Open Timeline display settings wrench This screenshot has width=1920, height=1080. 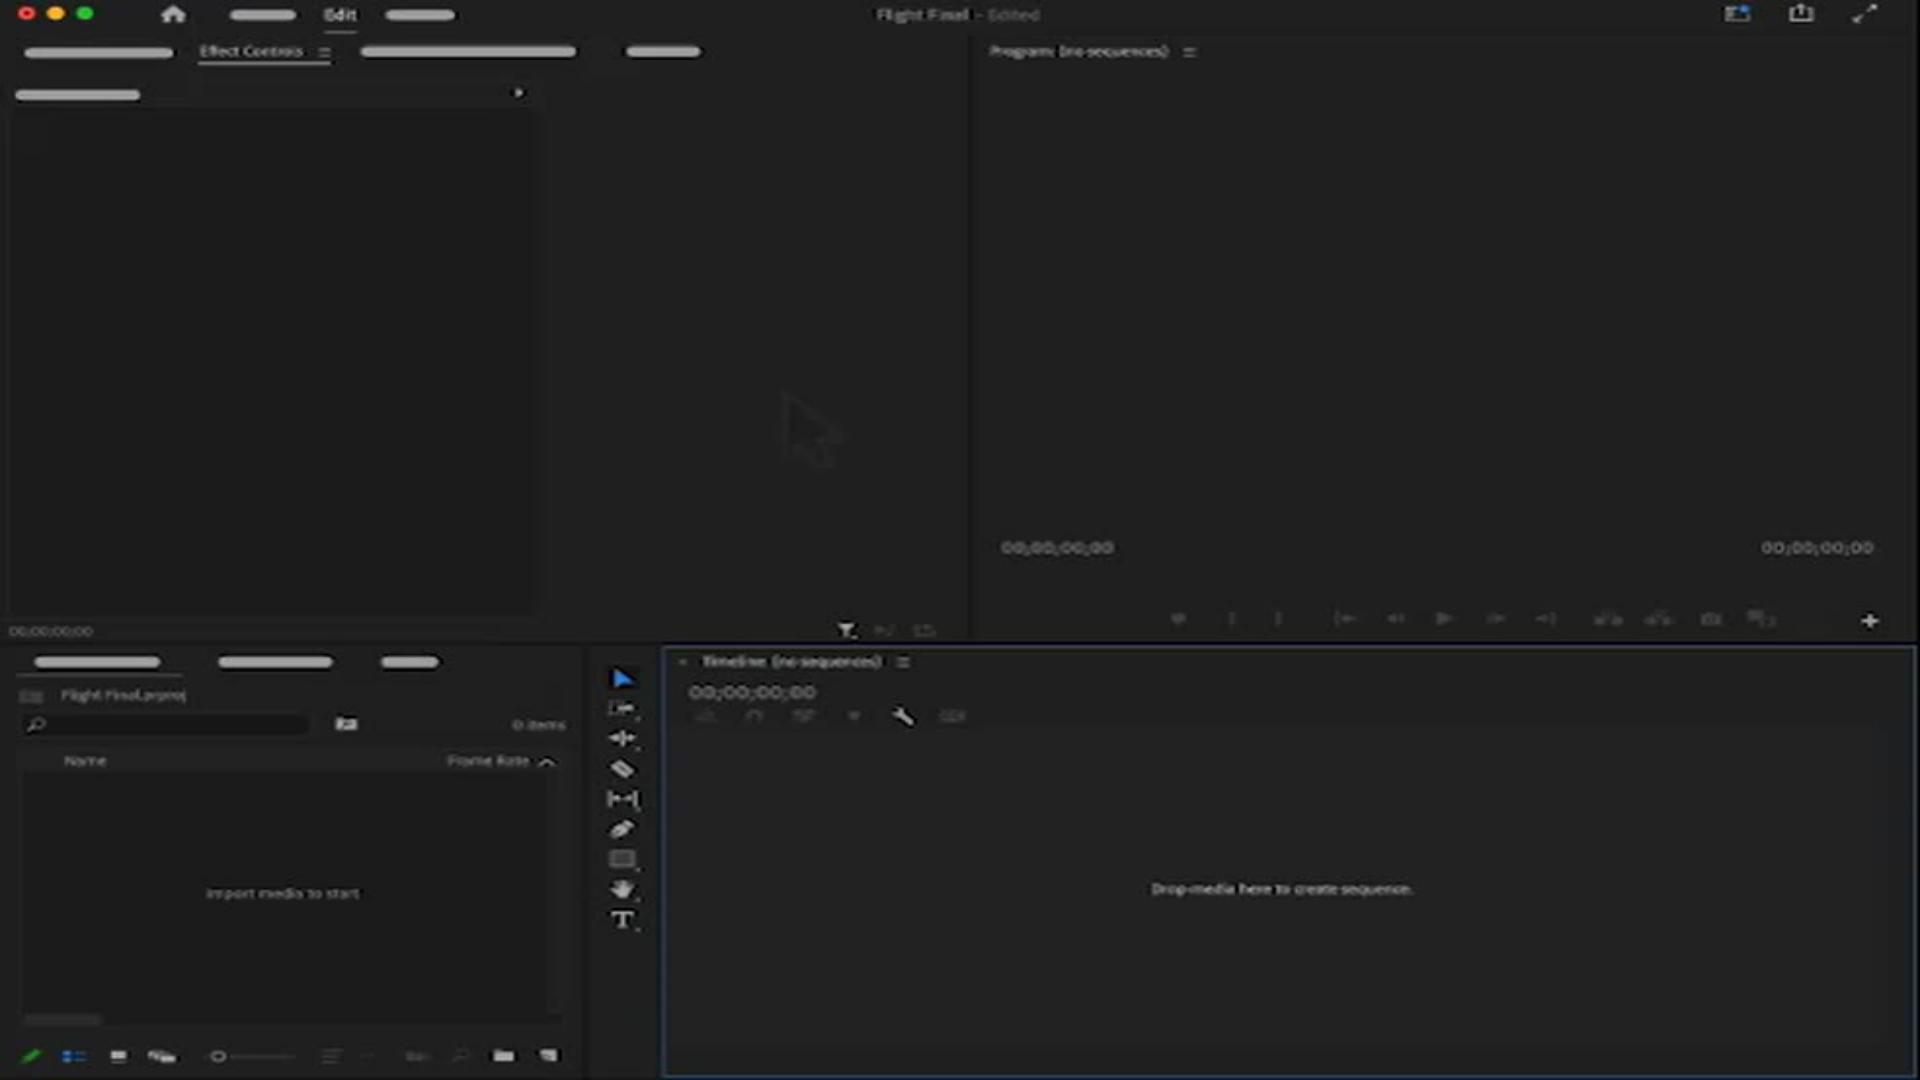point(902,716)
